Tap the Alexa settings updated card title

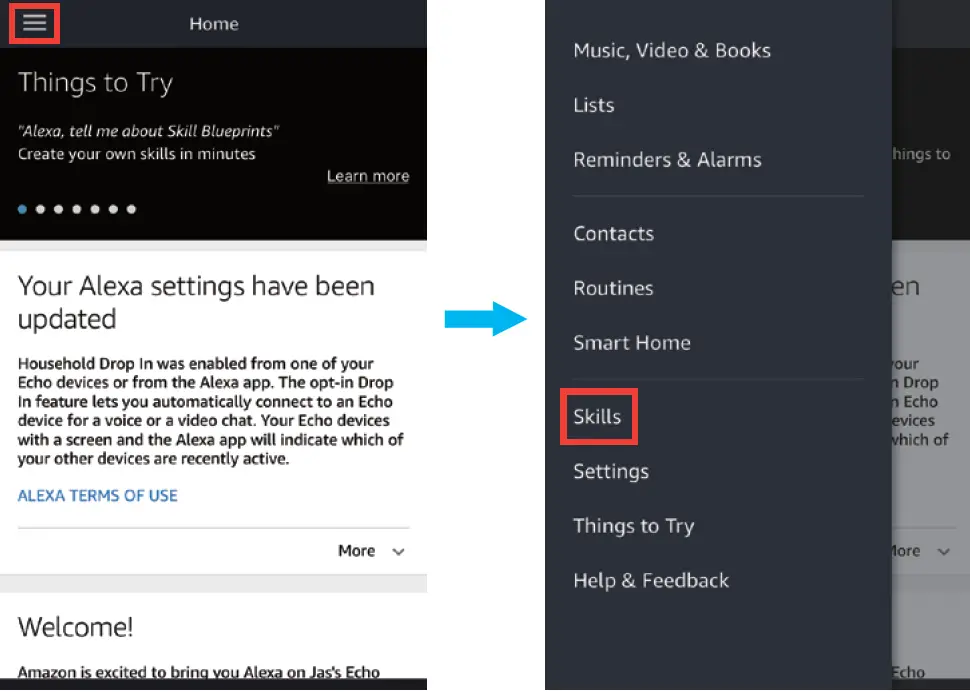(x=196, y=302)
